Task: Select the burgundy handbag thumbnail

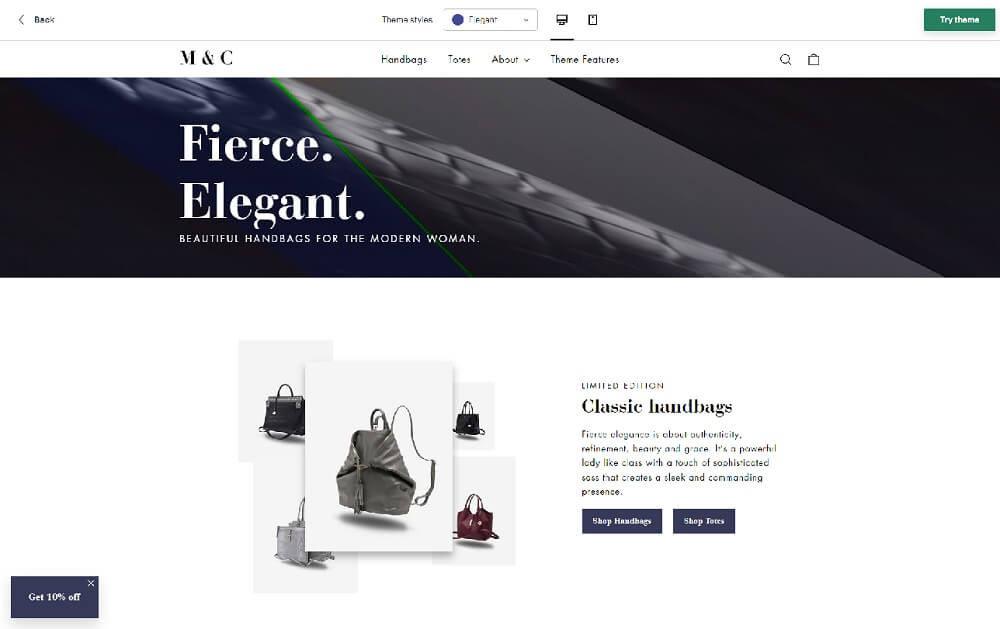Action: [x=476, y=518]
